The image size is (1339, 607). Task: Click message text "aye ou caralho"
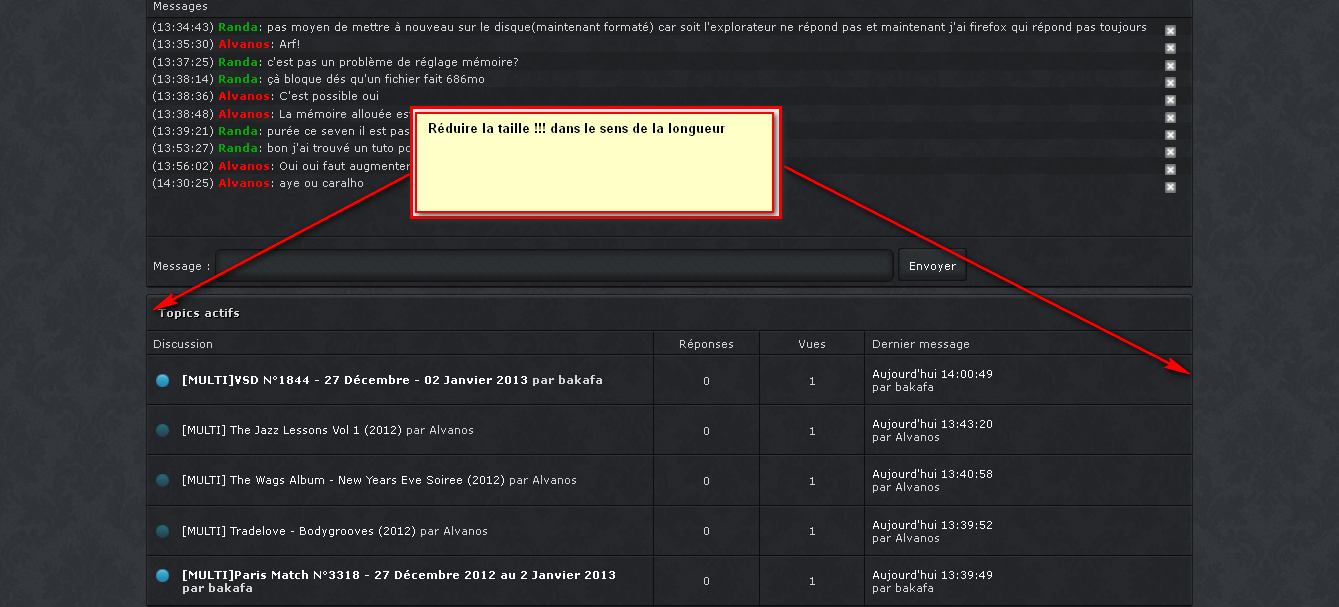(321, 183)
